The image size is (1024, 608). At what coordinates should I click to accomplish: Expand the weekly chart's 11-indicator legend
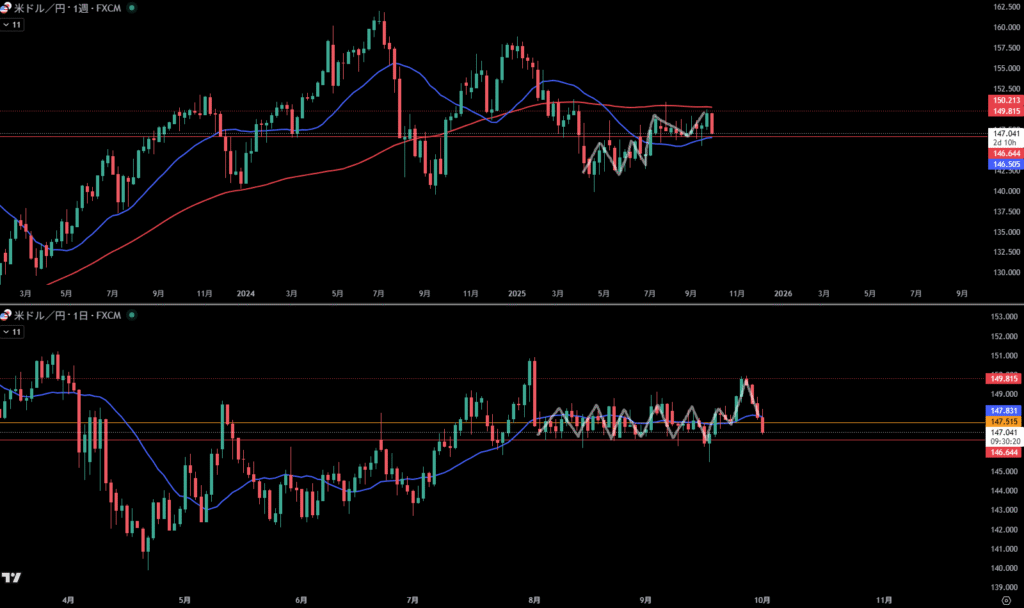(11, 22)
